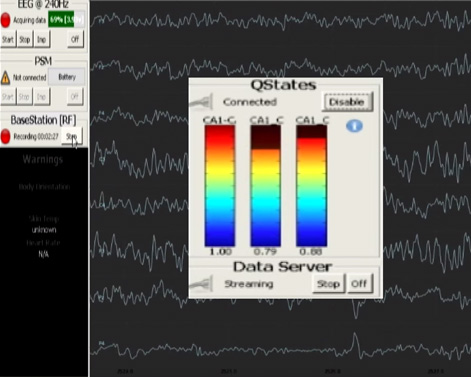Click the EEG Start button
Screen dimensions: 471x377
[x=8, y=39]
